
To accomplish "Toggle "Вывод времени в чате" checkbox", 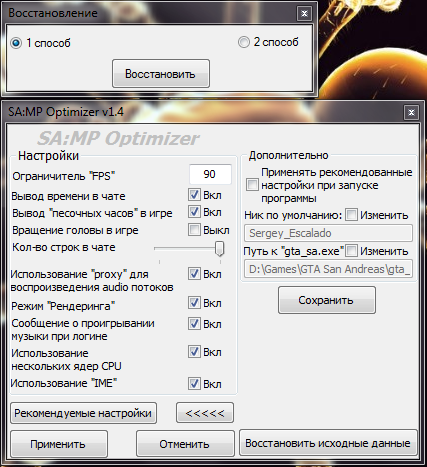I will (194, 195).
